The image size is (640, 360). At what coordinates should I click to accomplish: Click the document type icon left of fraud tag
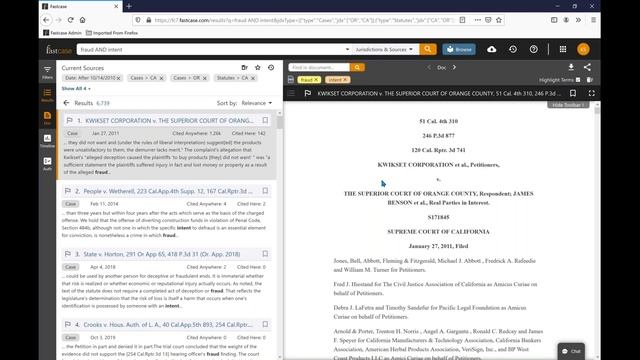[x=291, y=80]
